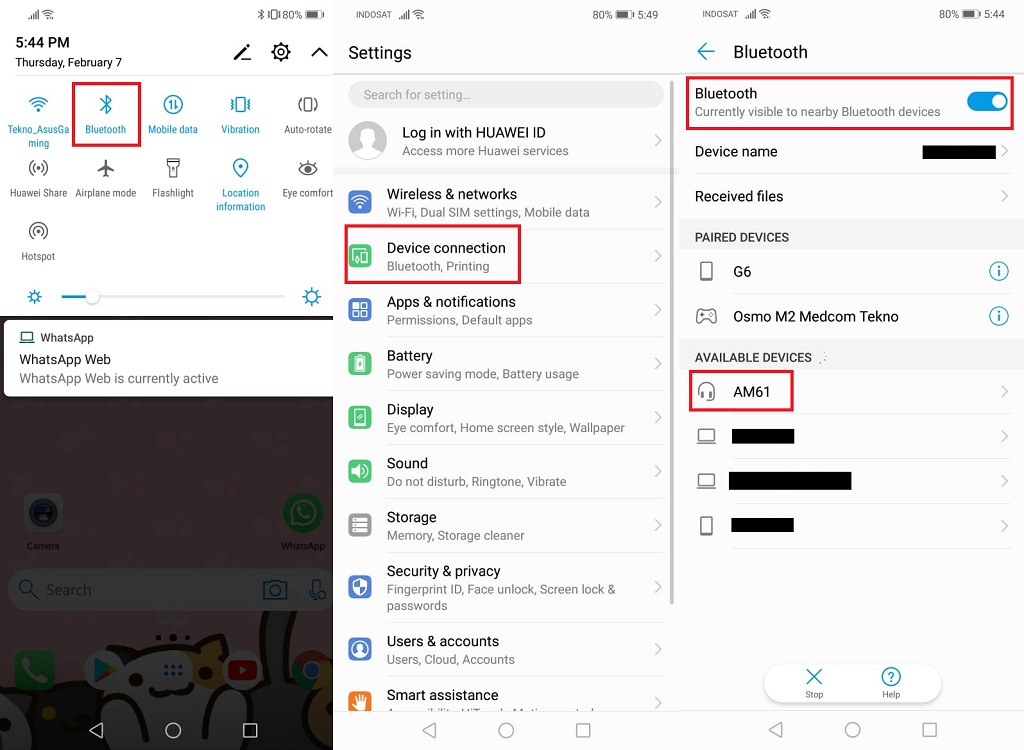Expand chevron on Device connection row

tap(658, 256)
